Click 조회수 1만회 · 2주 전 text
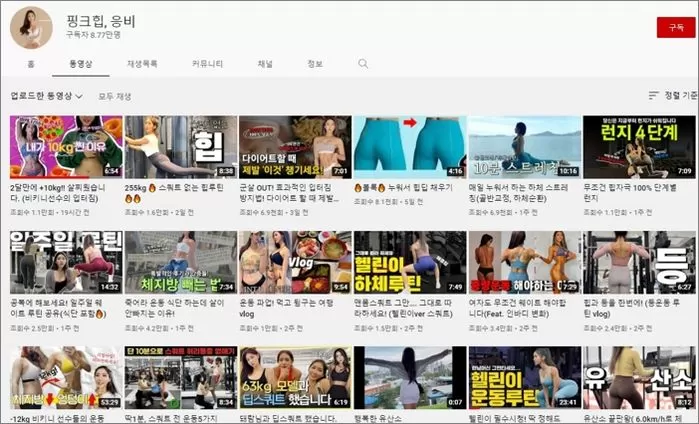 pos(271,328)
